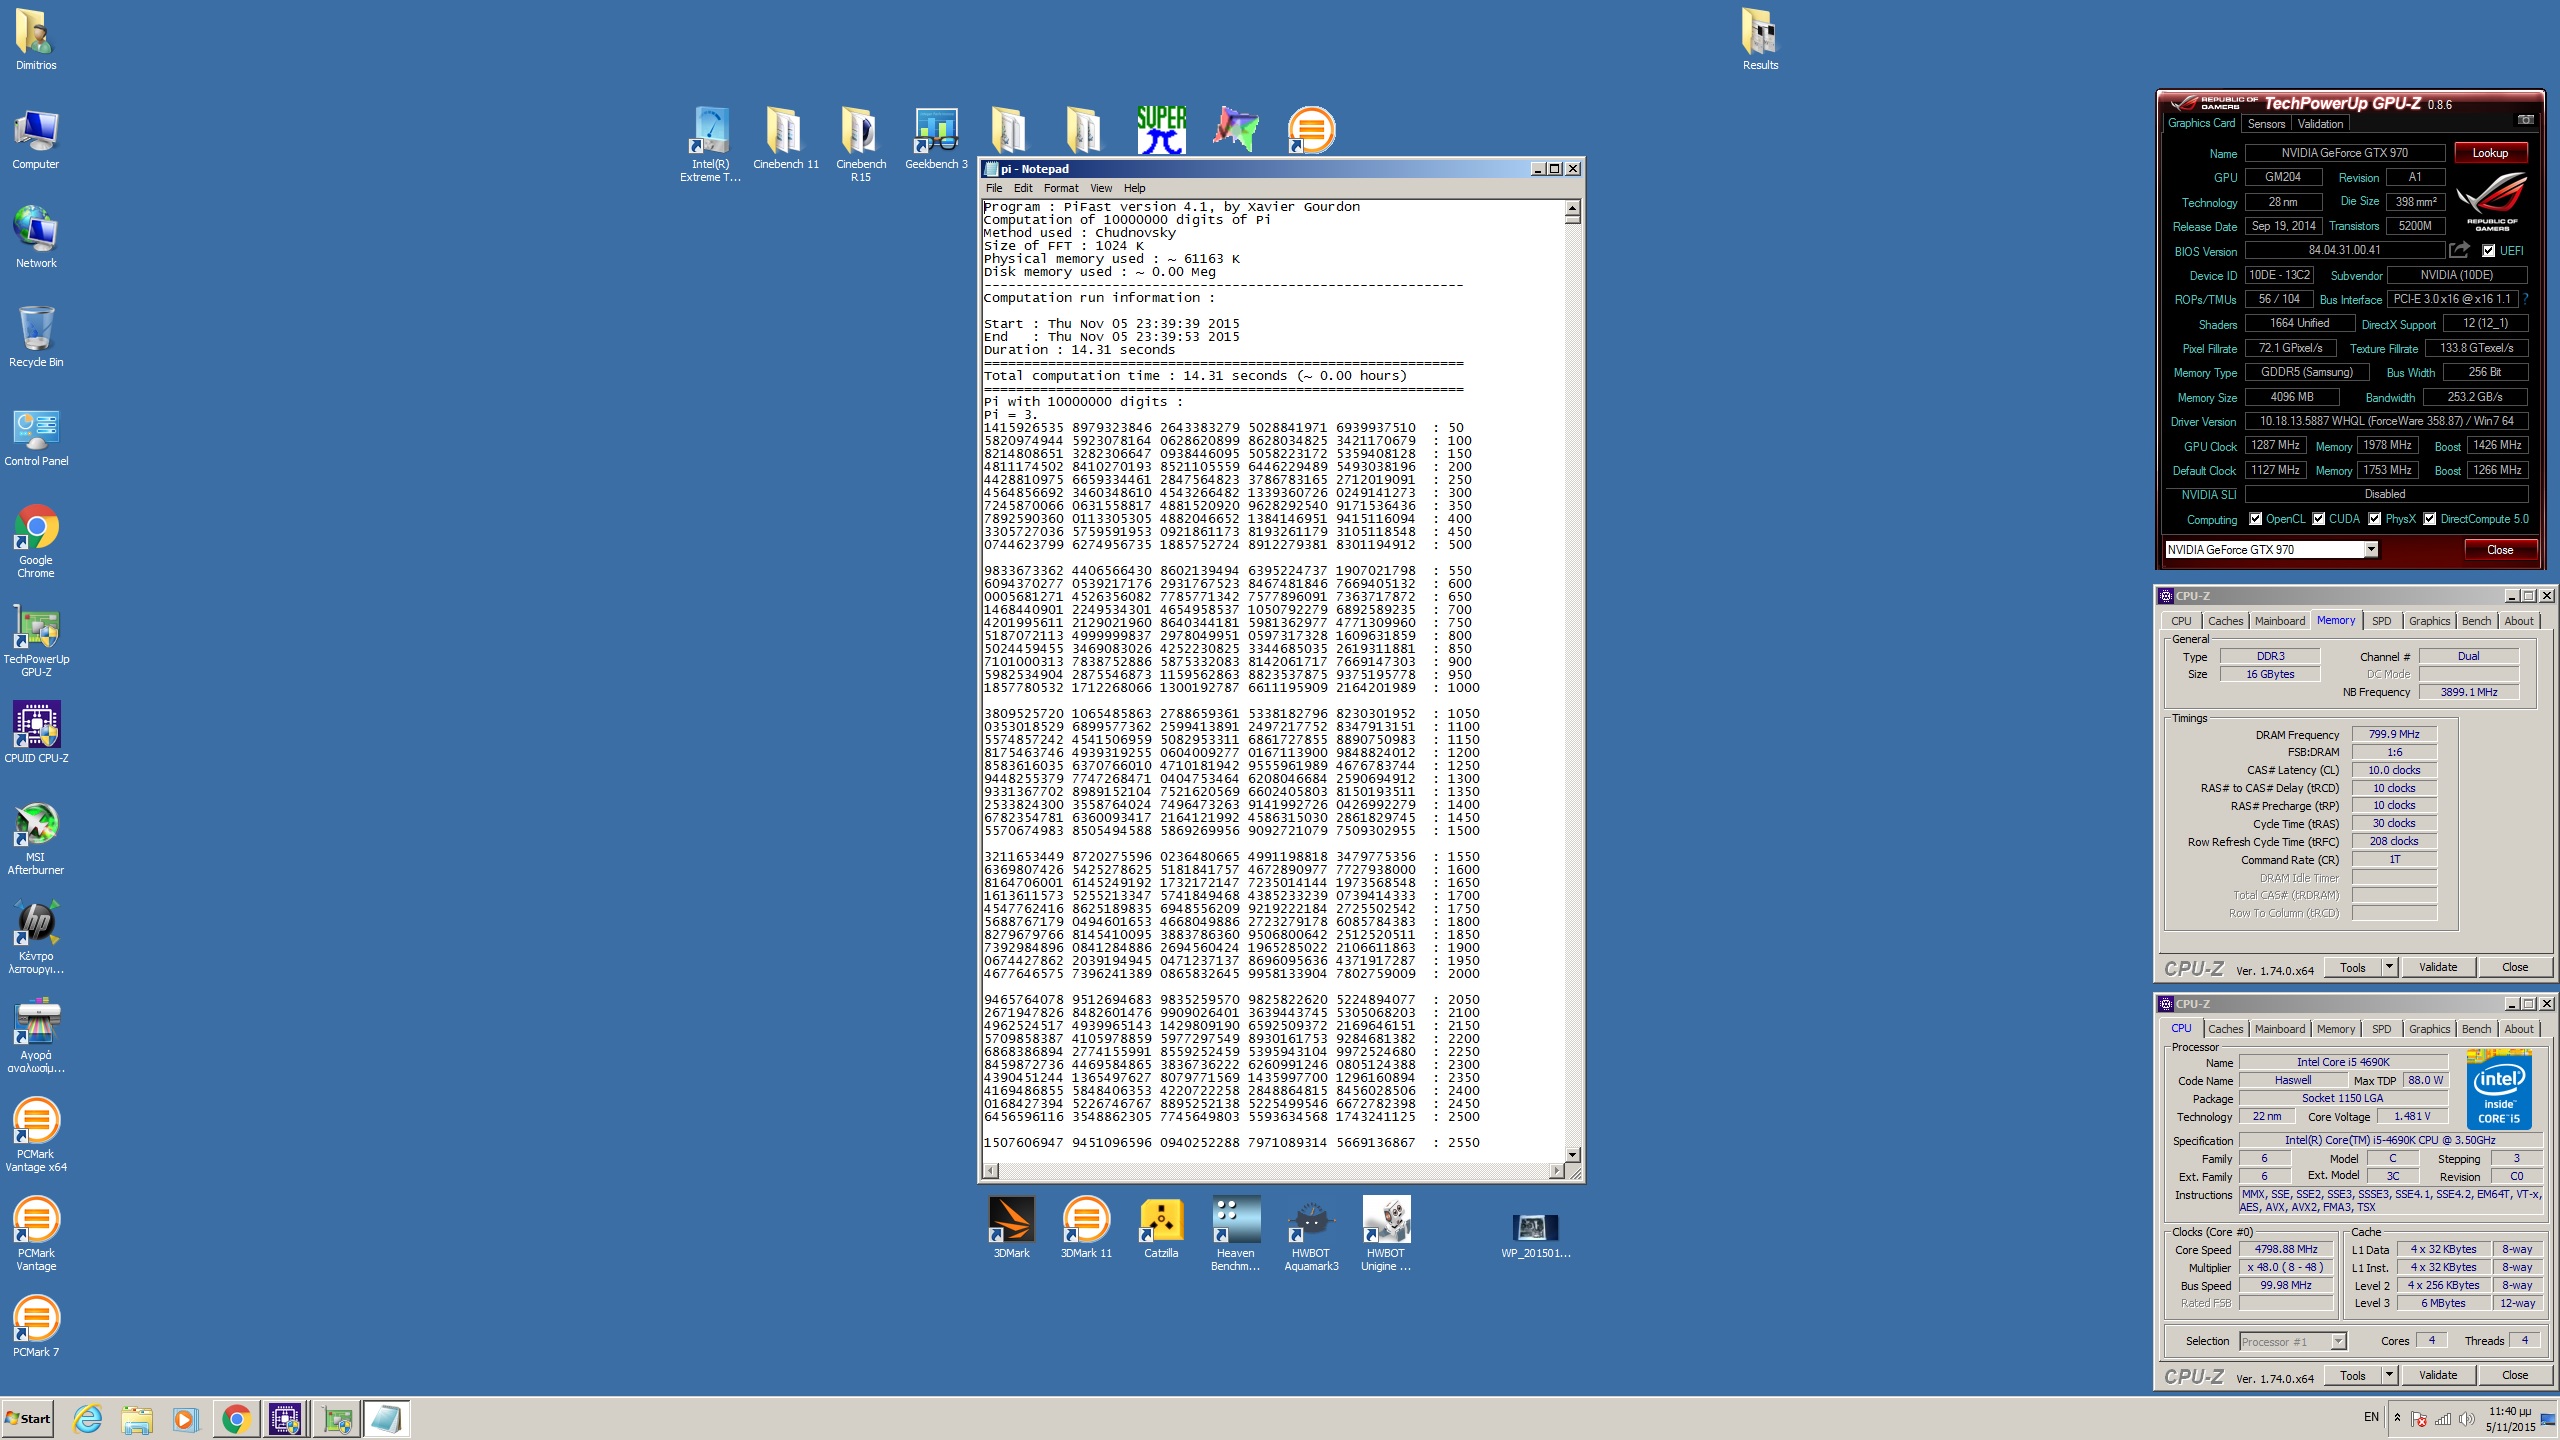This screenshot has height=1440, width=2560.
Task: Click the BIOS export share icon in GPU-Z
Action: click(x=2459, y=250)
